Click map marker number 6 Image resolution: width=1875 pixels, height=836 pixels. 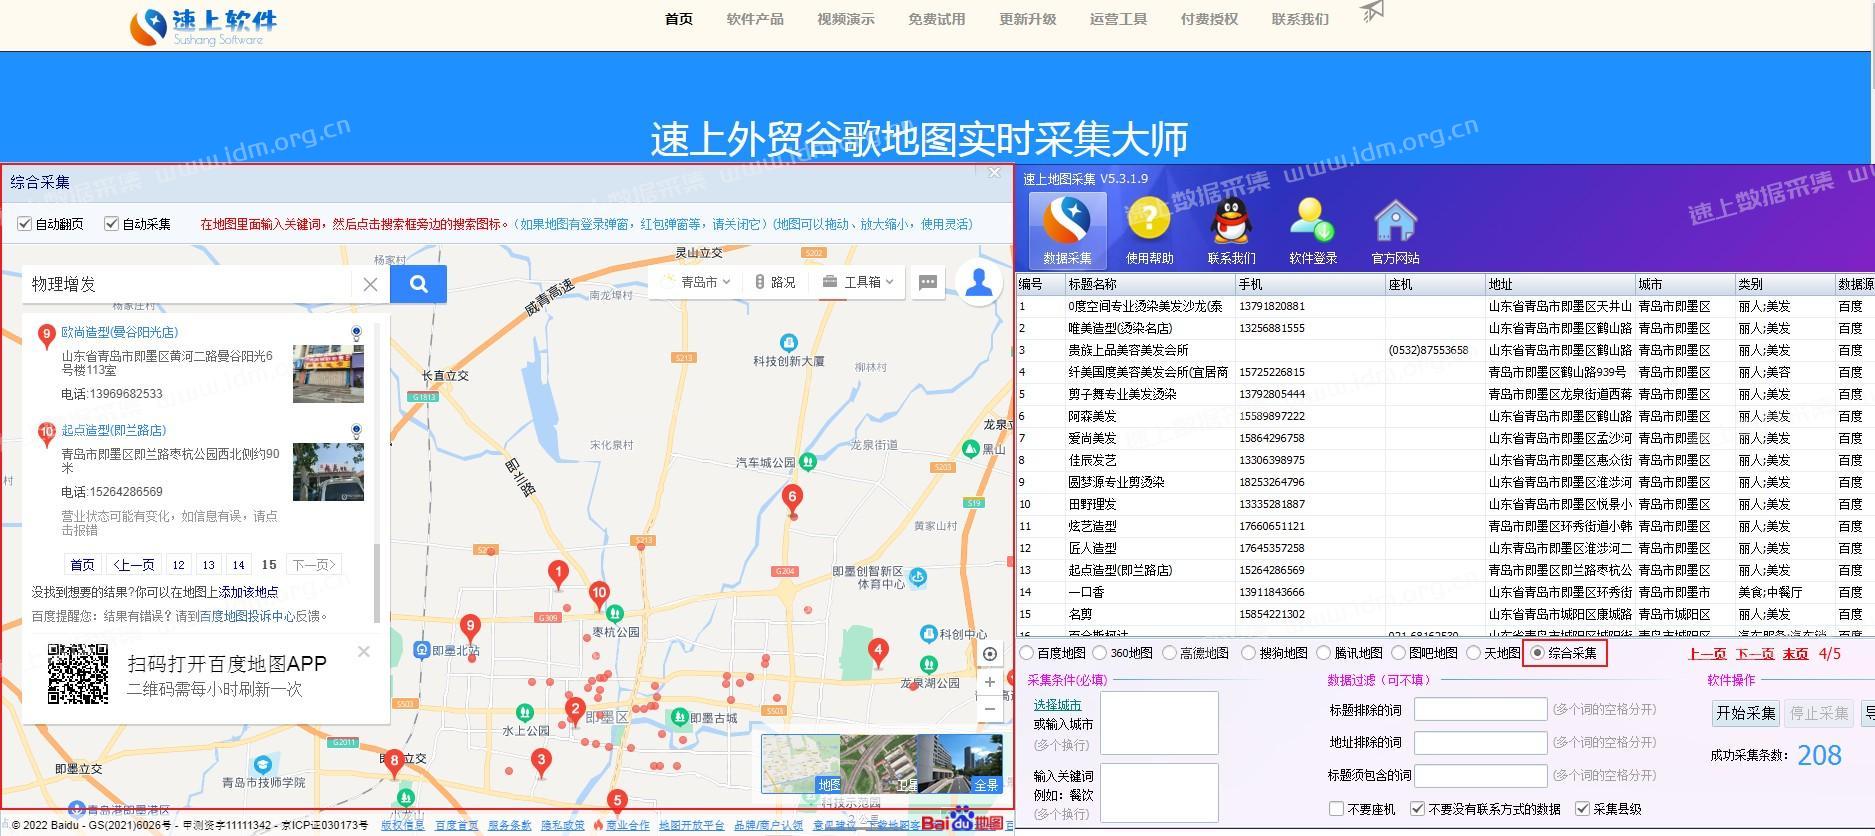pyautogui.click(x=792, y=500)
